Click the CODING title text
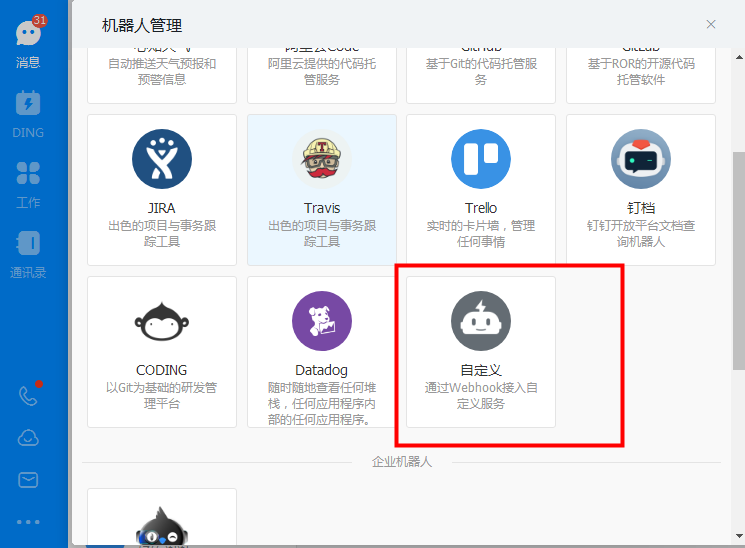The height and width of the screenshot is (548, 745). point(162,370)
